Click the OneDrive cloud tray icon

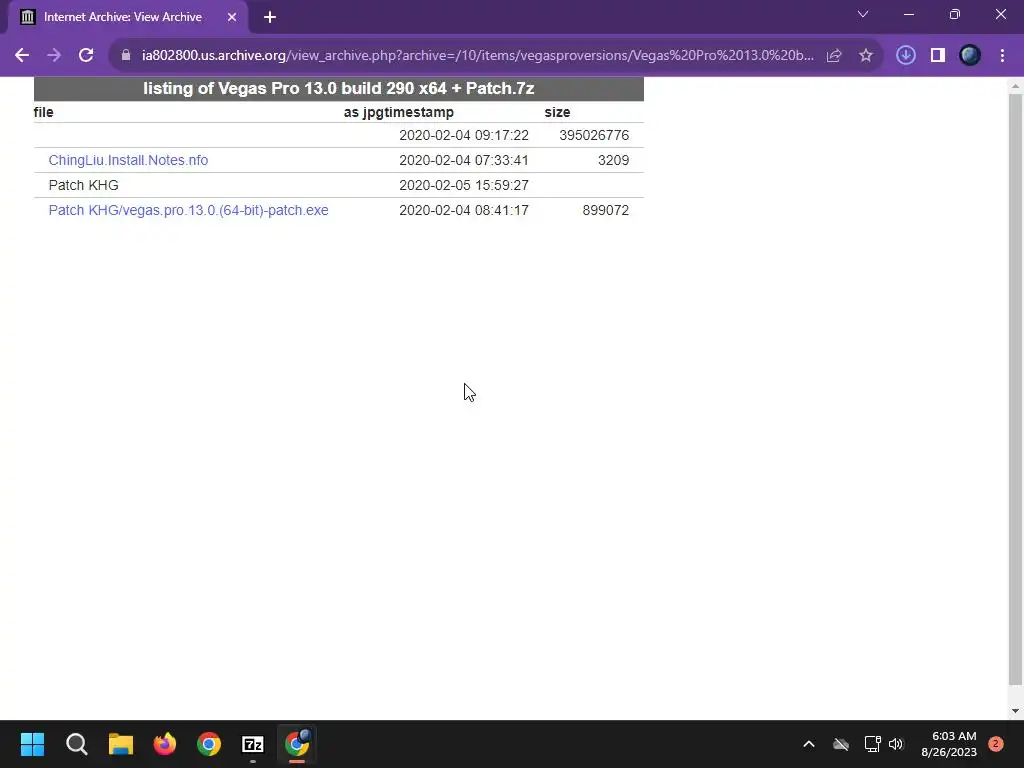[840, 744]
